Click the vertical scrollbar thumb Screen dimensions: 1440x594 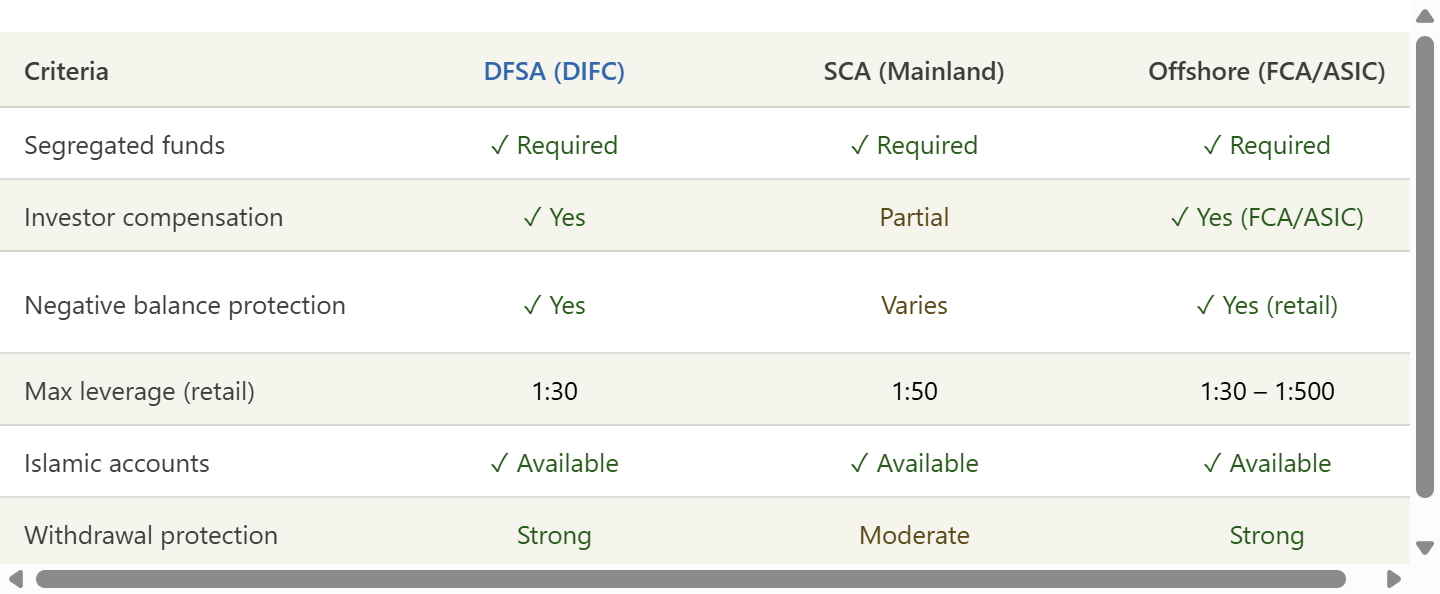(1425, 266)
